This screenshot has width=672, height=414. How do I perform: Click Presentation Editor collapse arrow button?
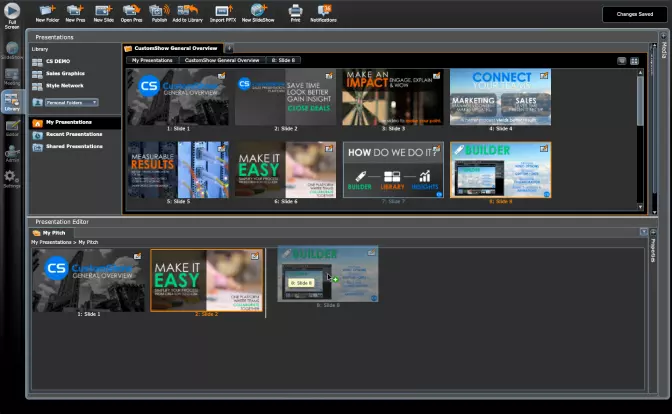644,232
